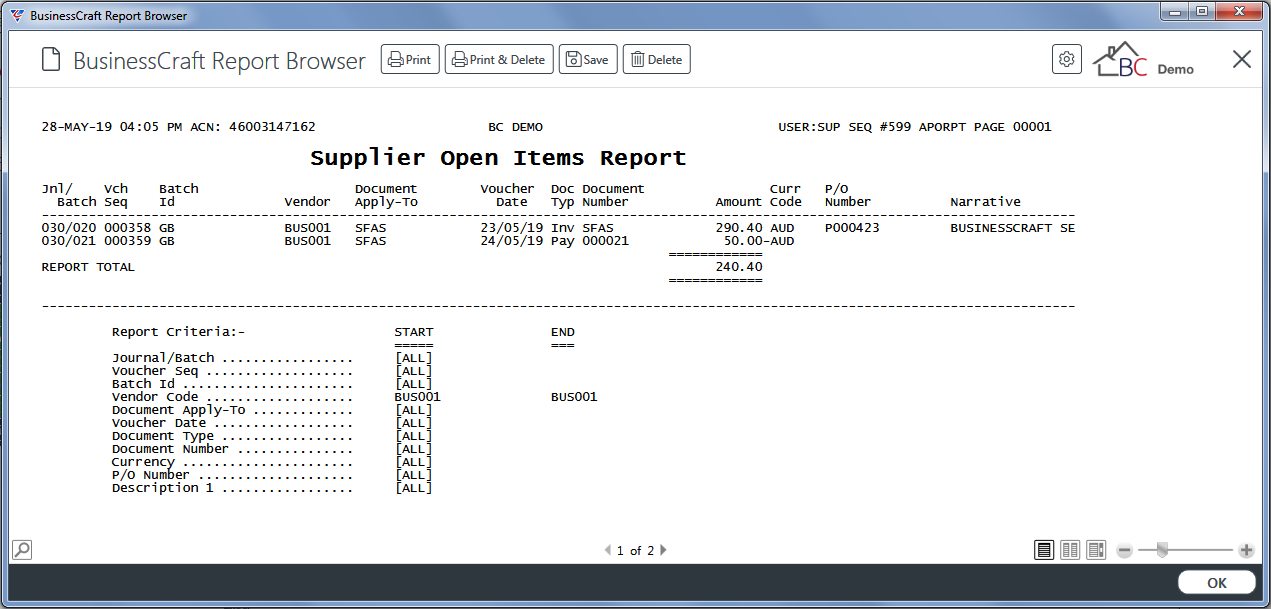Maximize the Report Browser window
This screenshot has width=1271, height=609.
tap(1200, 12)
